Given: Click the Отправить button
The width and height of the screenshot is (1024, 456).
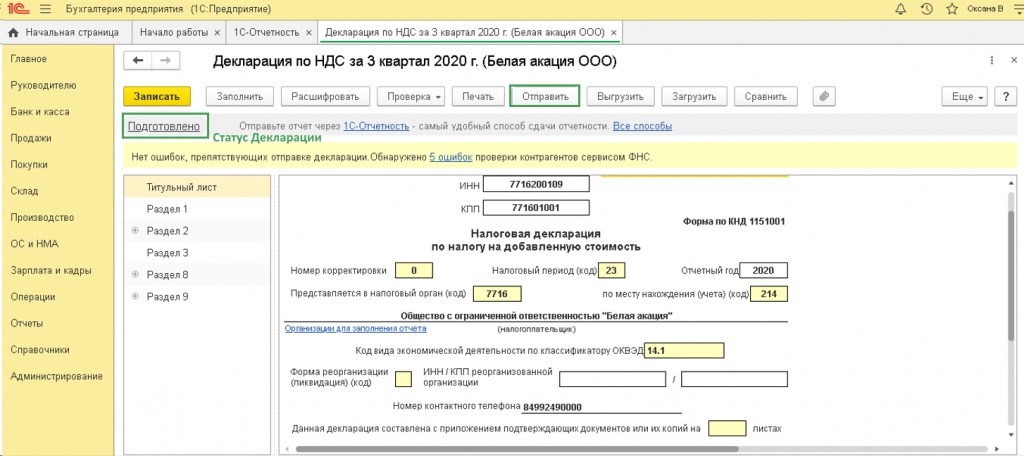Looking at the screenshot, I should (544, 96).
